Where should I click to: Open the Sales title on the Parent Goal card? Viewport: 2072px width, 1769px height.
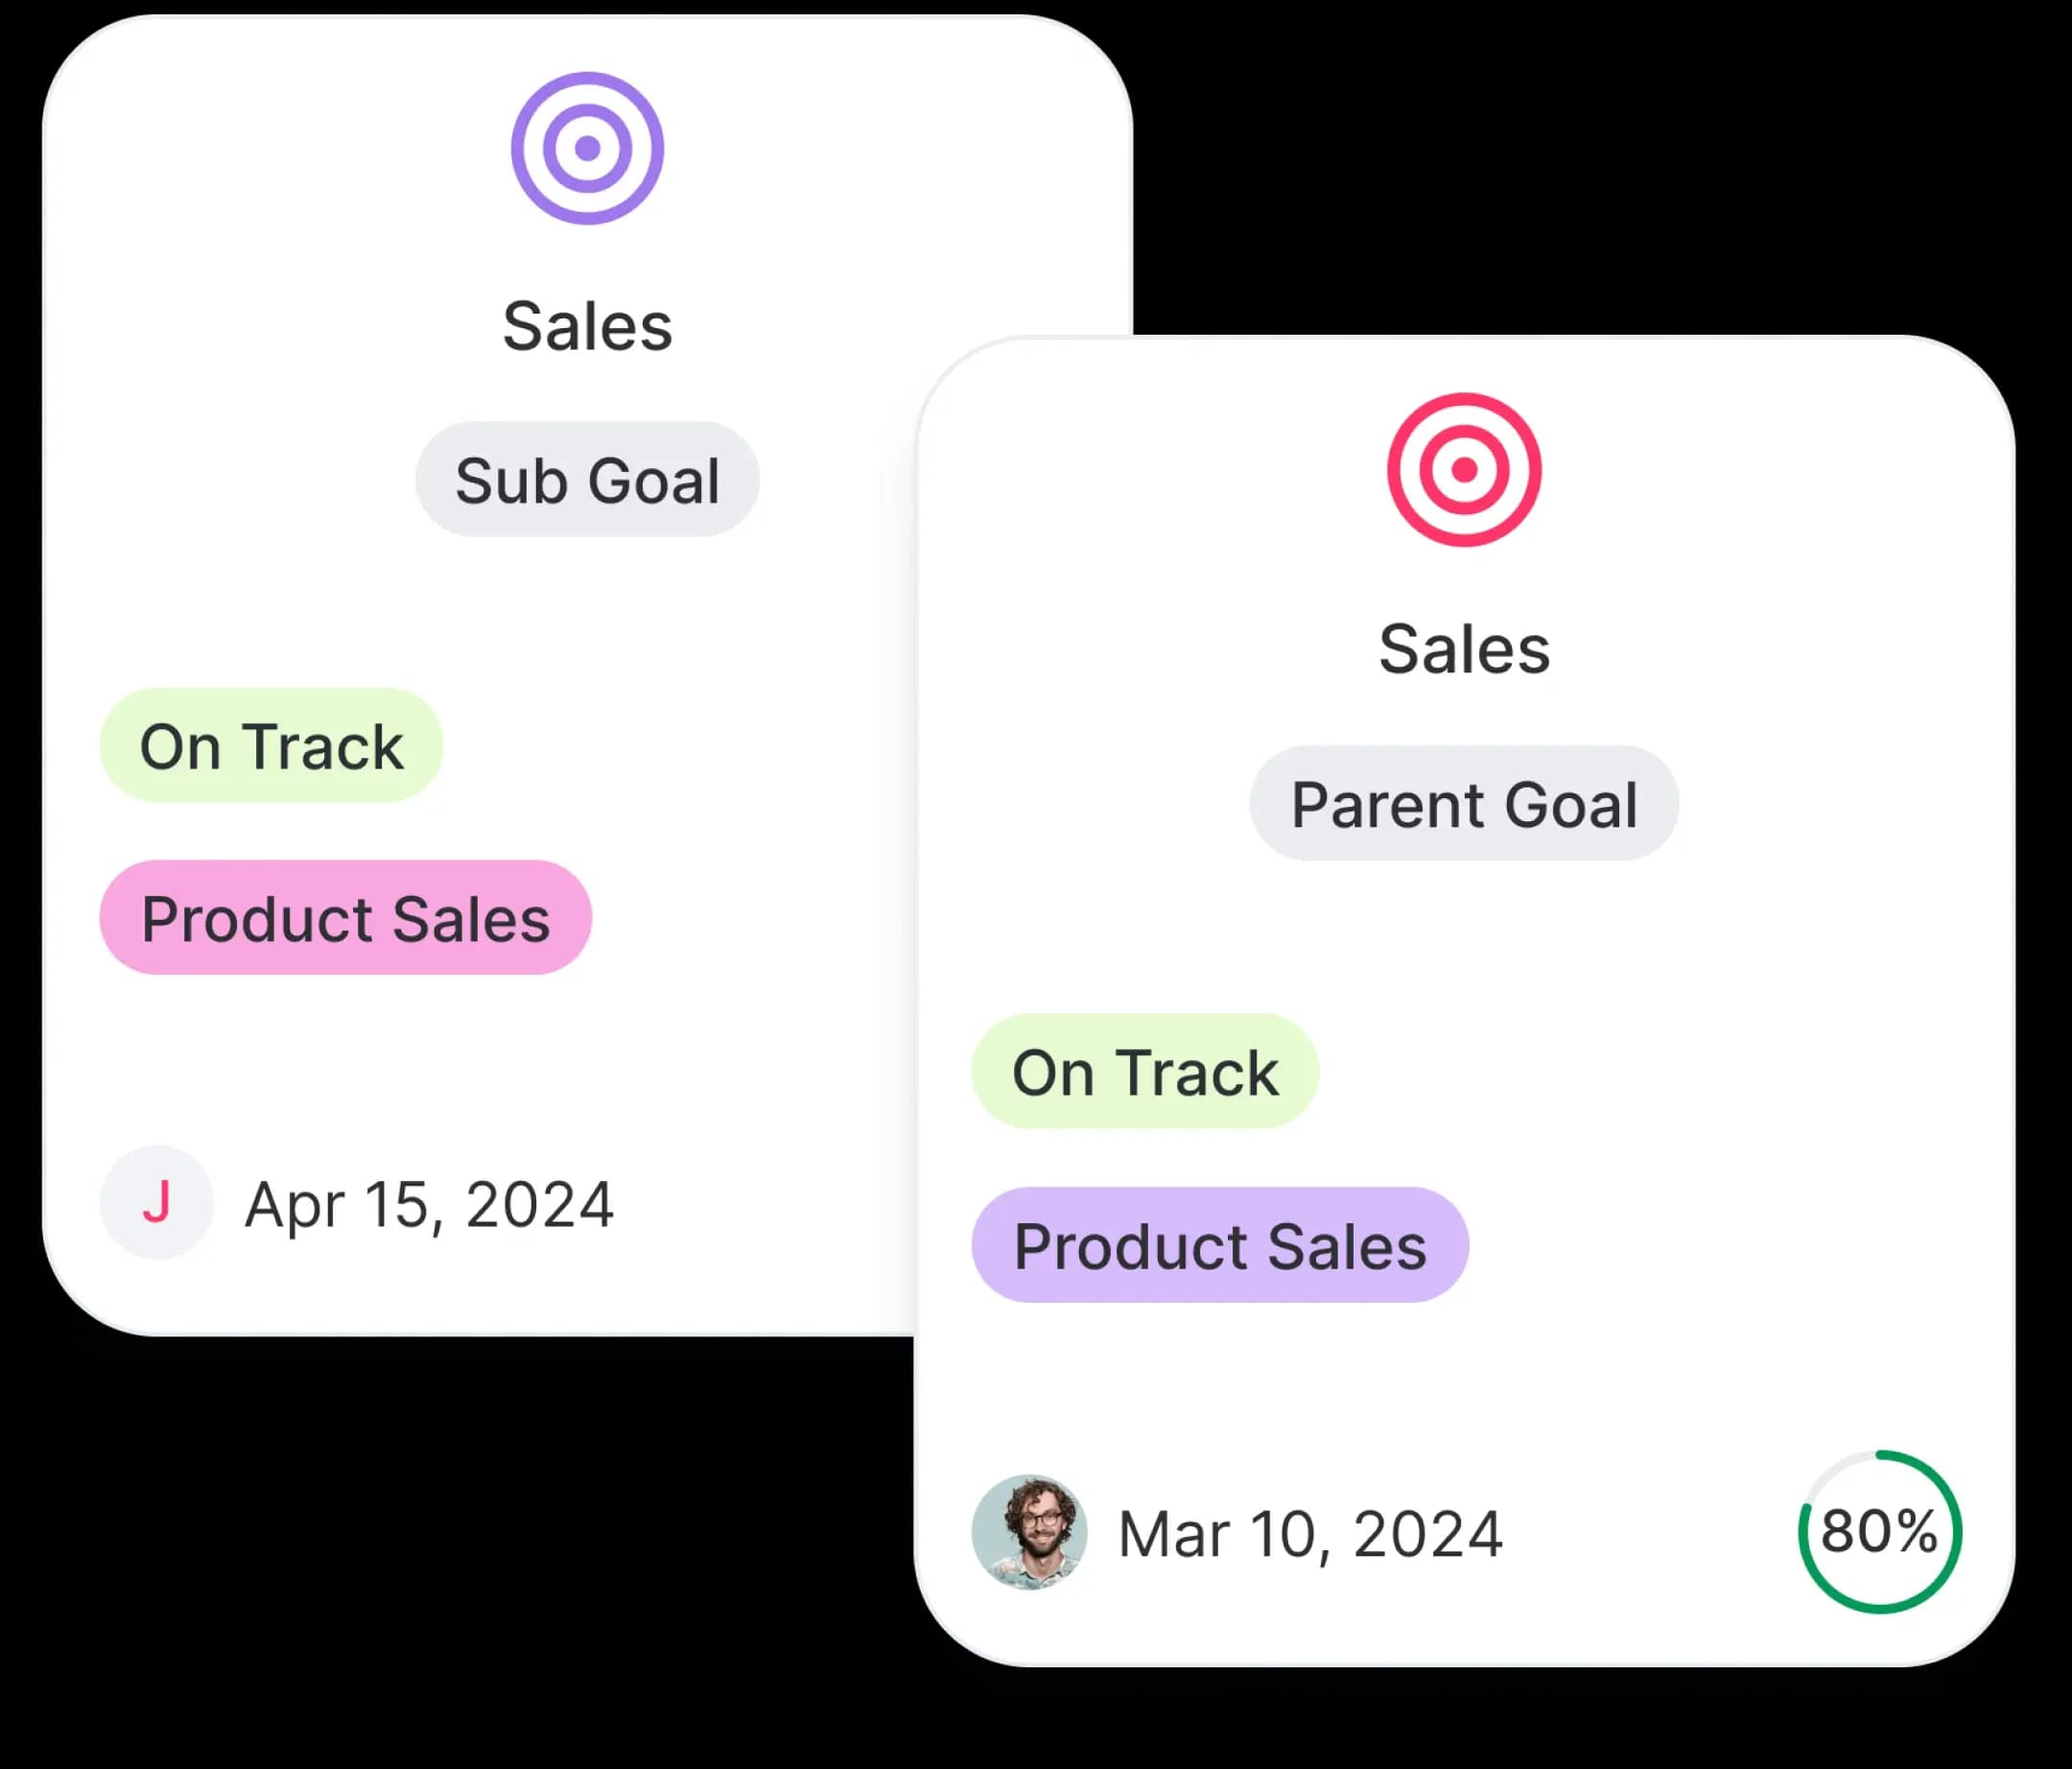1464,649
